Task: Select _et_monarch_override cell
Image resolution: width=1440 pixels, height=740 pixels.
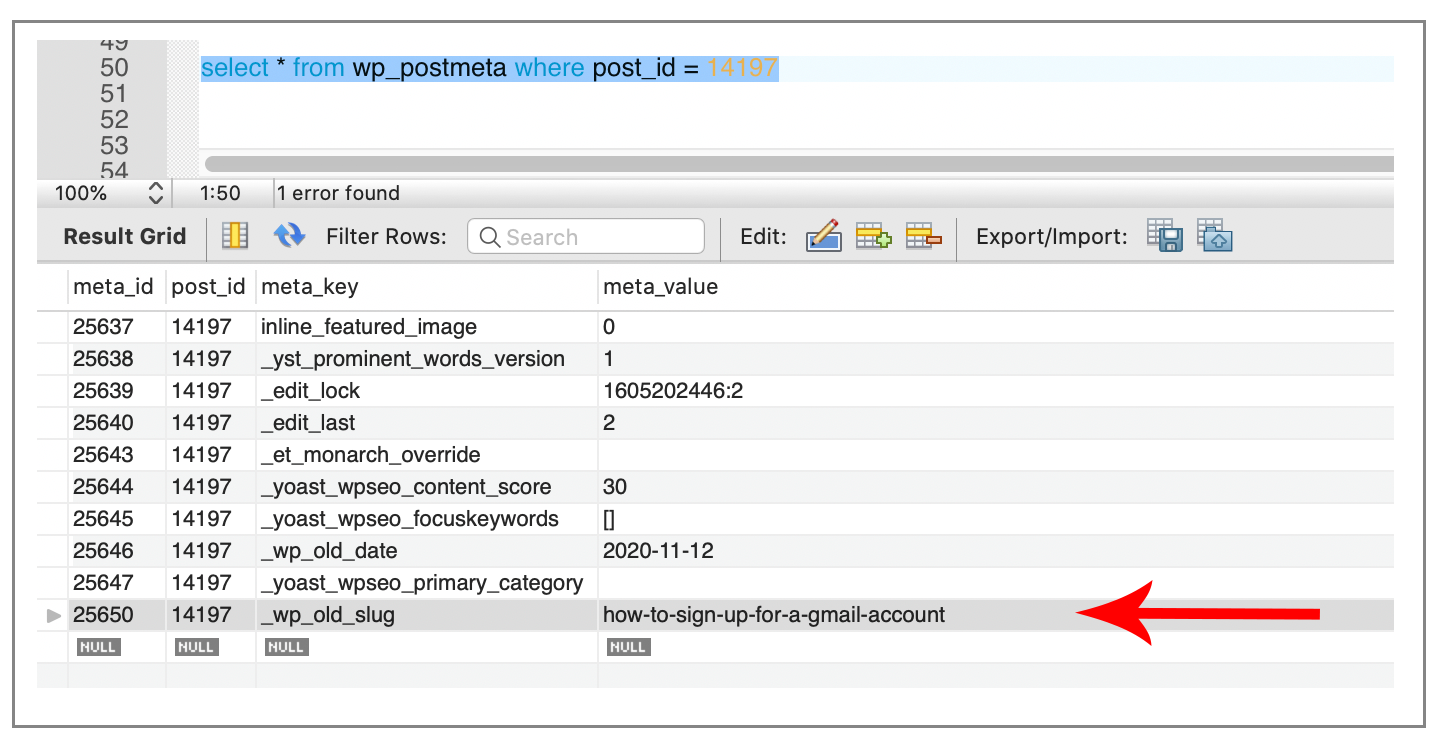Action: tap(426, 455)
